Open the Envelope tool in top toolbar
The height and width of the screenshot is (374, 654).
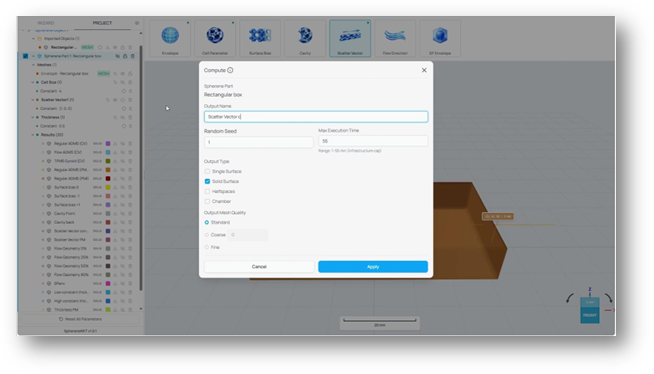[x=170, y=38]
